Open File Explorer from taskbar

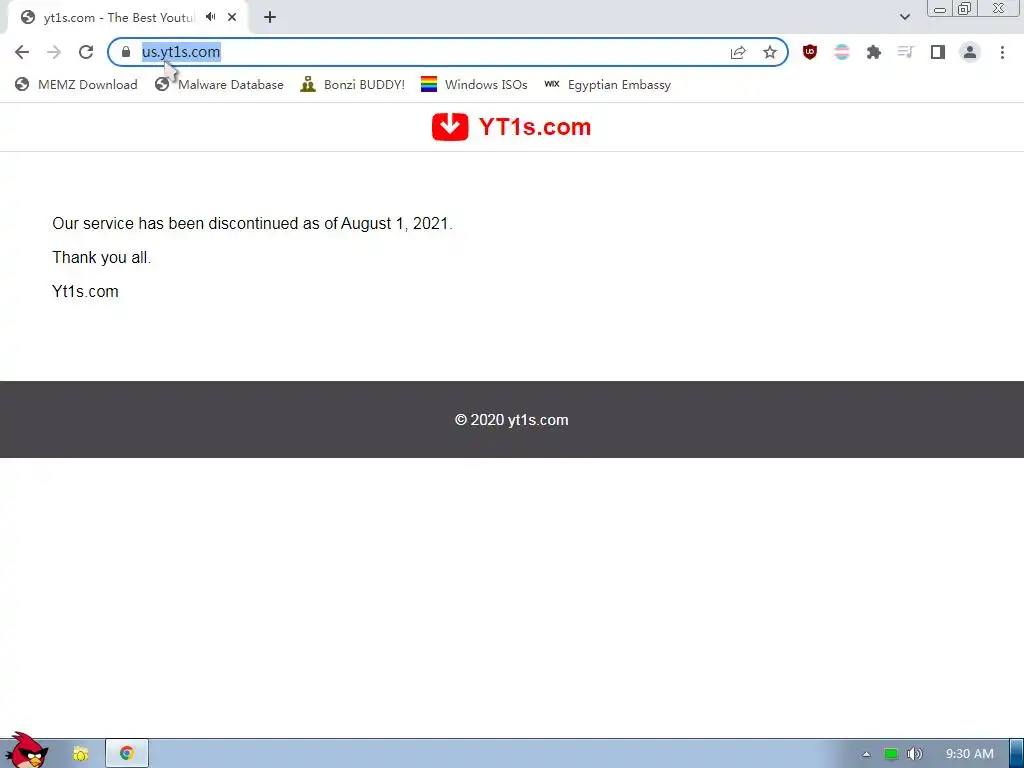(80, 754)
